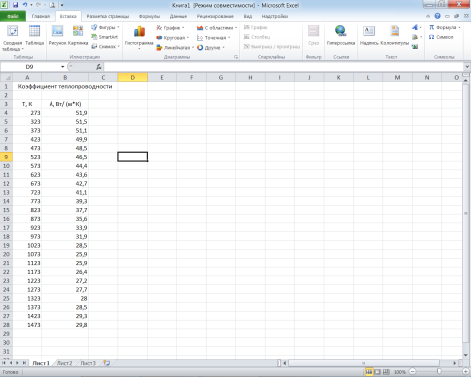The image size is (471, 377).
Task: Open the Файл tab
Action: (x=13, y=16)
